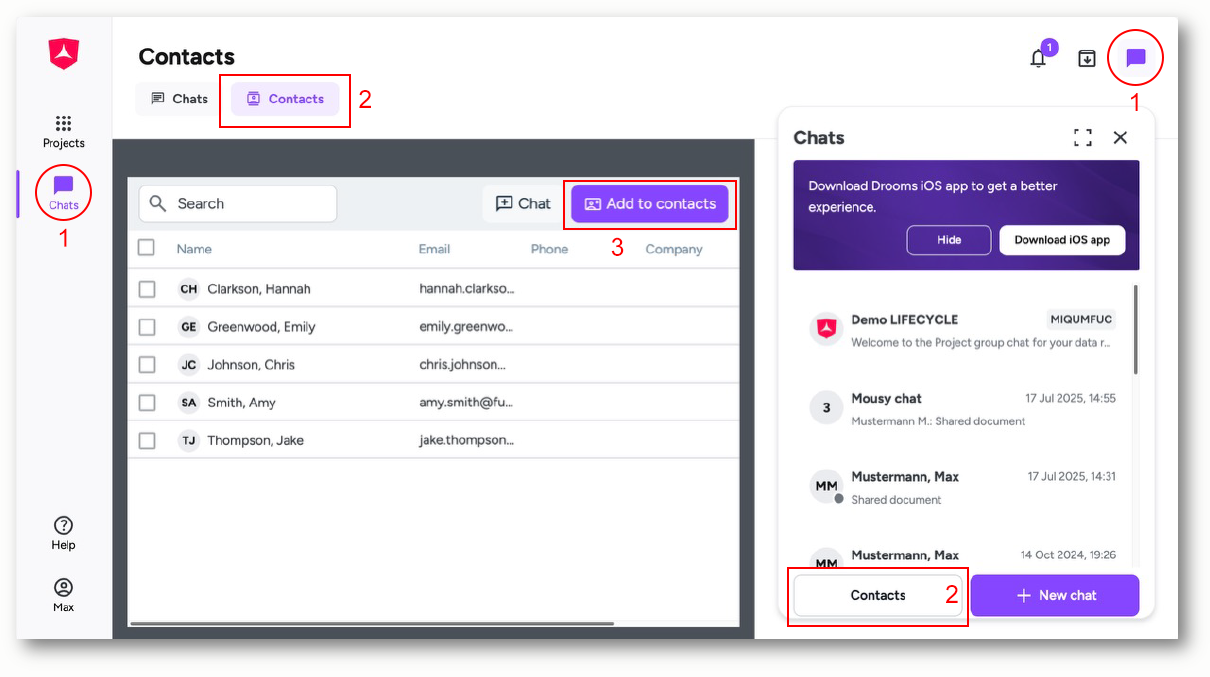Click the CH avatar for Hannah Clarkson
Viewport: 1210px width, 677px height.
tap(188, 289)
